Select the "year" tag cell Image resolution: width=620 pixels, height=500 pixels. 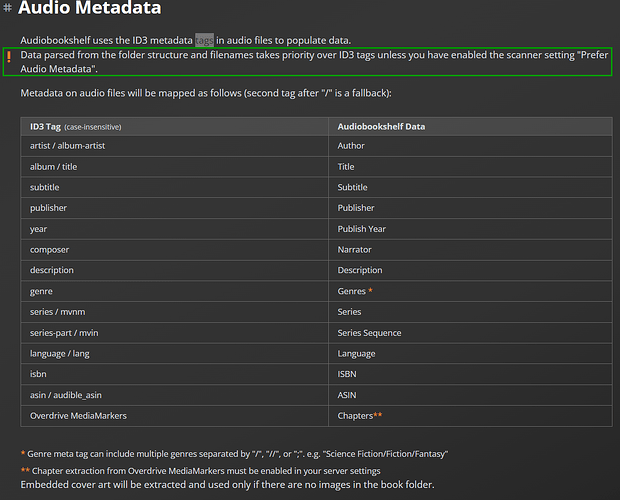(x=174, y=229)
